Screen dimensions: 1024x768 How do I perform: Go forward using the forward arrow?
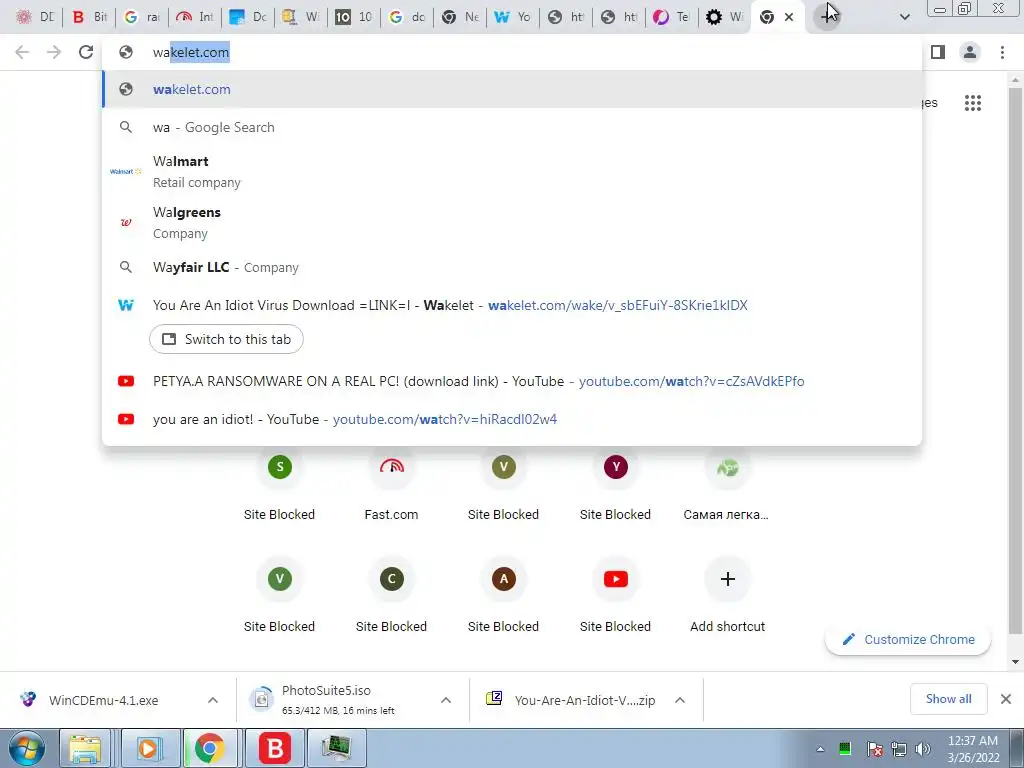click(54, 52)
